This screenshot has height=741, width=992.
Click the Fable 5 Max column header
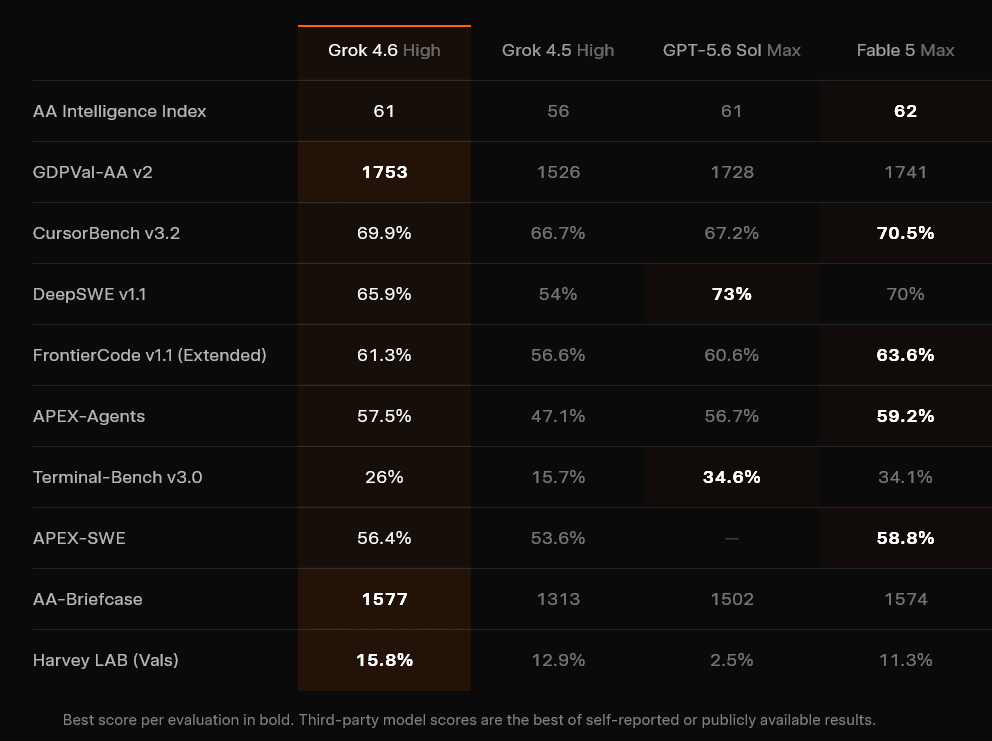pos(905,51)
